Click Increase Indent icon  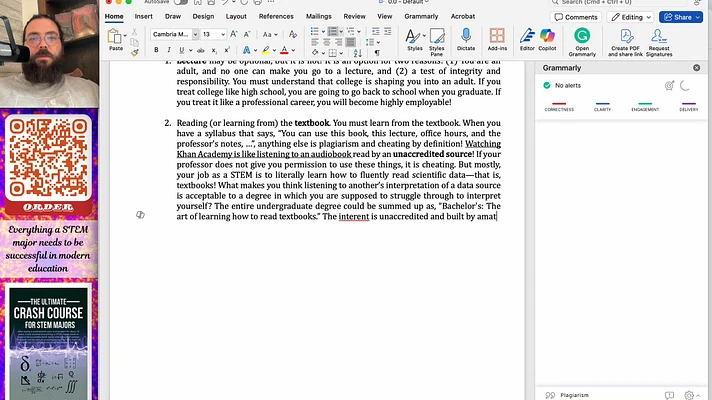click(387, 31)
